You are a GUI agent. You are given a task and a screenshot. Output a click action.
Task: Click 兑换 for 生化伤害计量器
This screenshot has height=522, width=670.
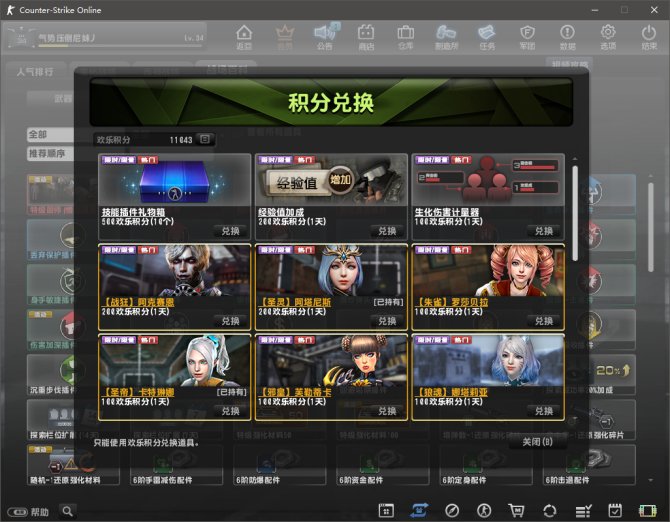click(544, 231)
